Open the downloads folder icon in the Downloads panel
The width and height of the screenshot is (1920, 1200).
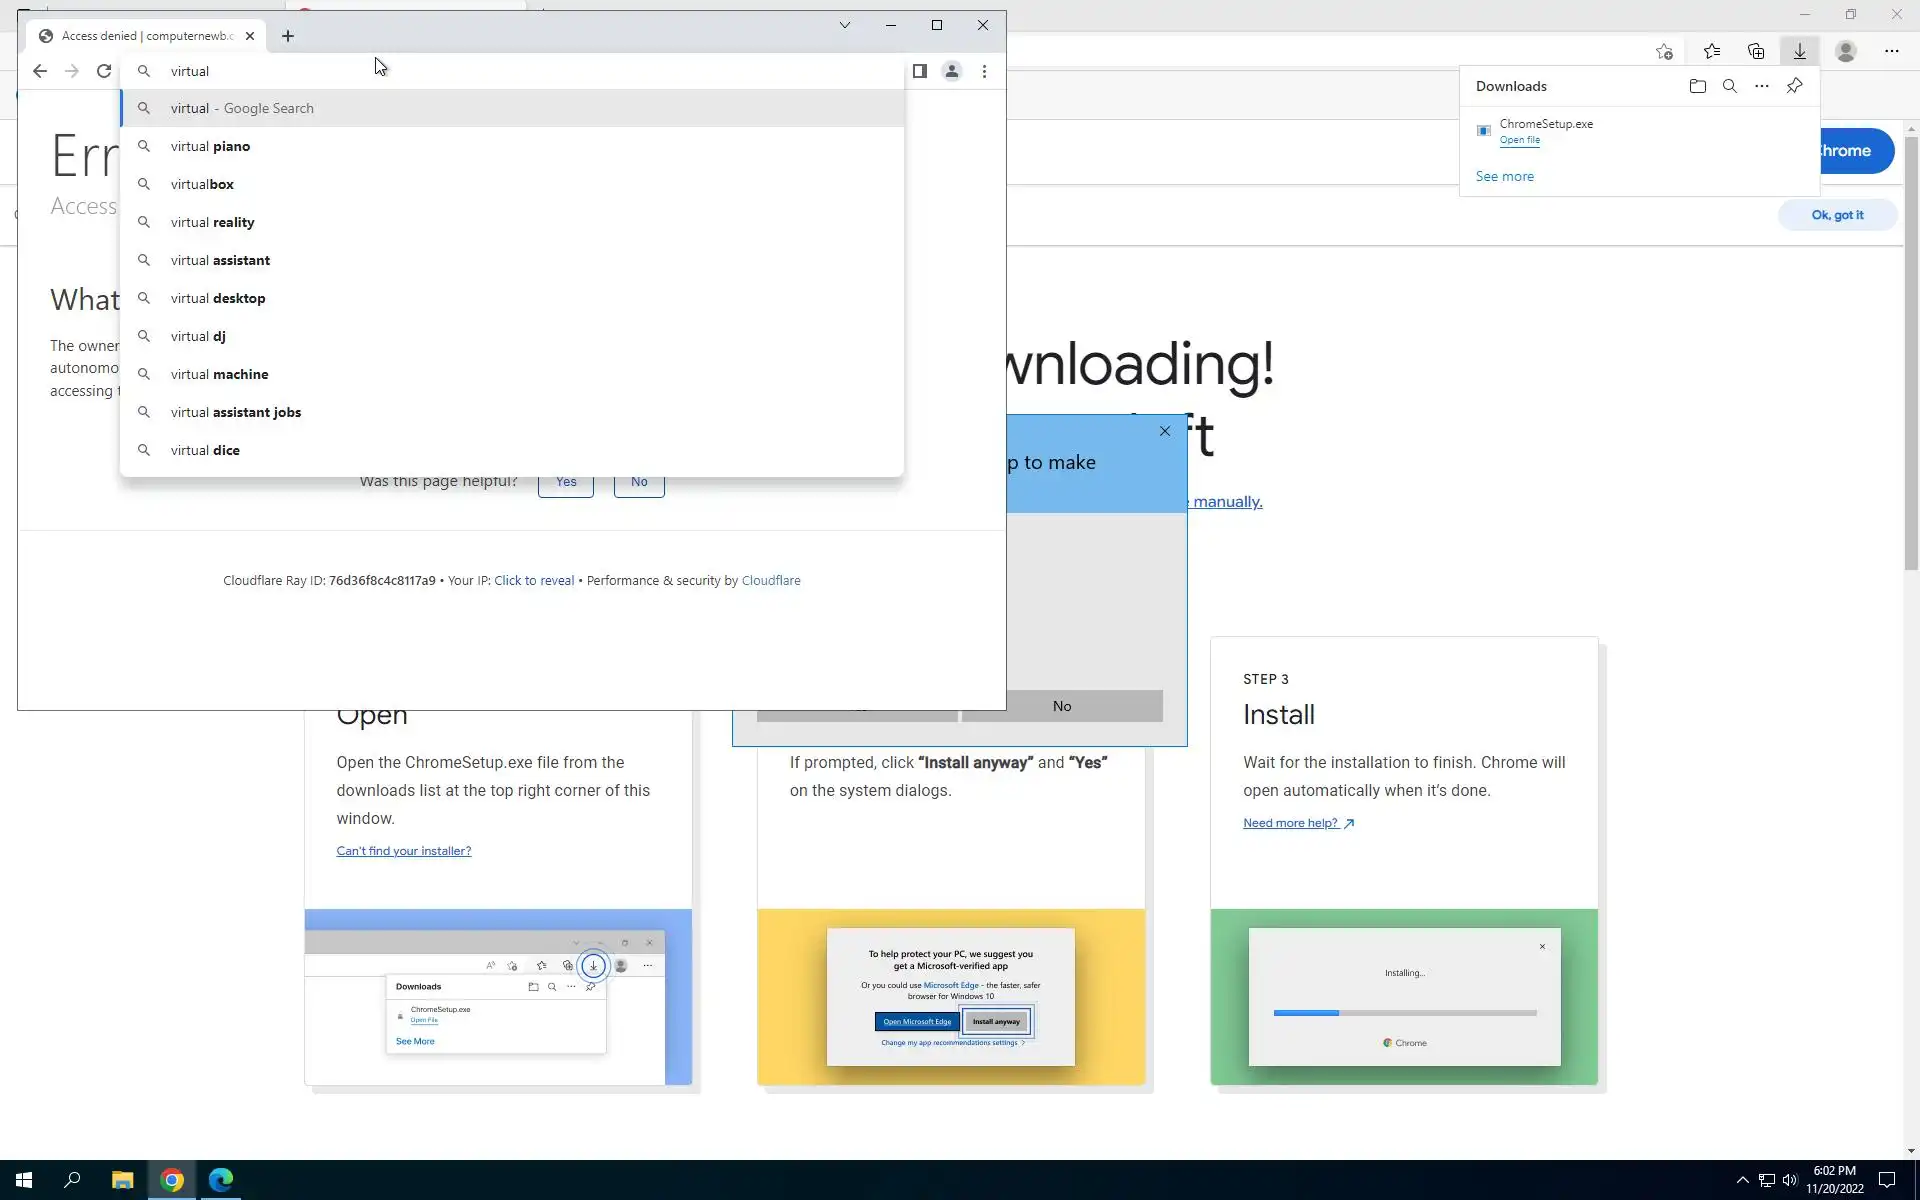pos(1697,86)
